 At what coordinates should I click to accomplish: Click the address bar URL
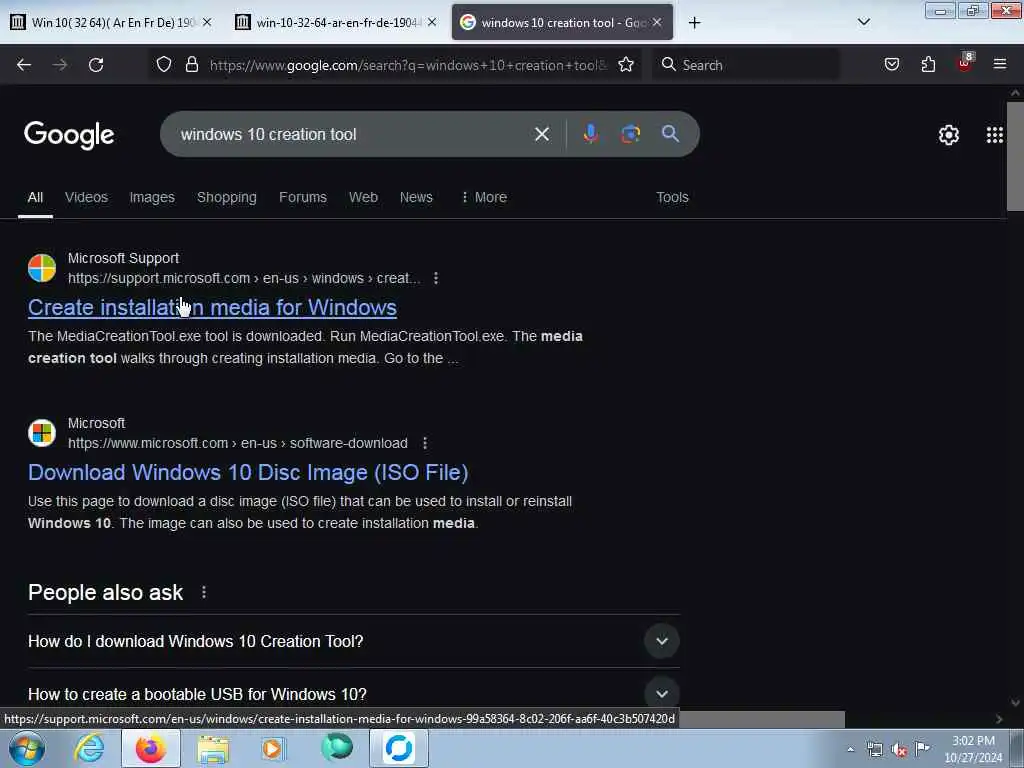[408, 65]
